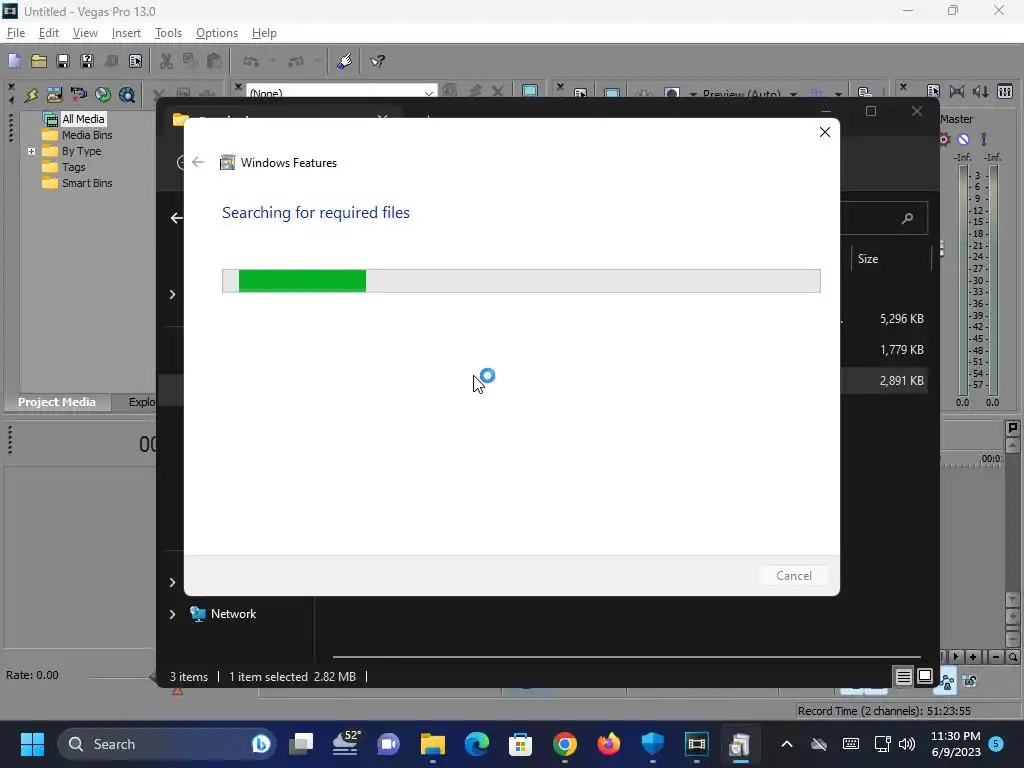1024x768 pixels.
Task: Open the Mixing Console icon
Action: (1005, 91)
